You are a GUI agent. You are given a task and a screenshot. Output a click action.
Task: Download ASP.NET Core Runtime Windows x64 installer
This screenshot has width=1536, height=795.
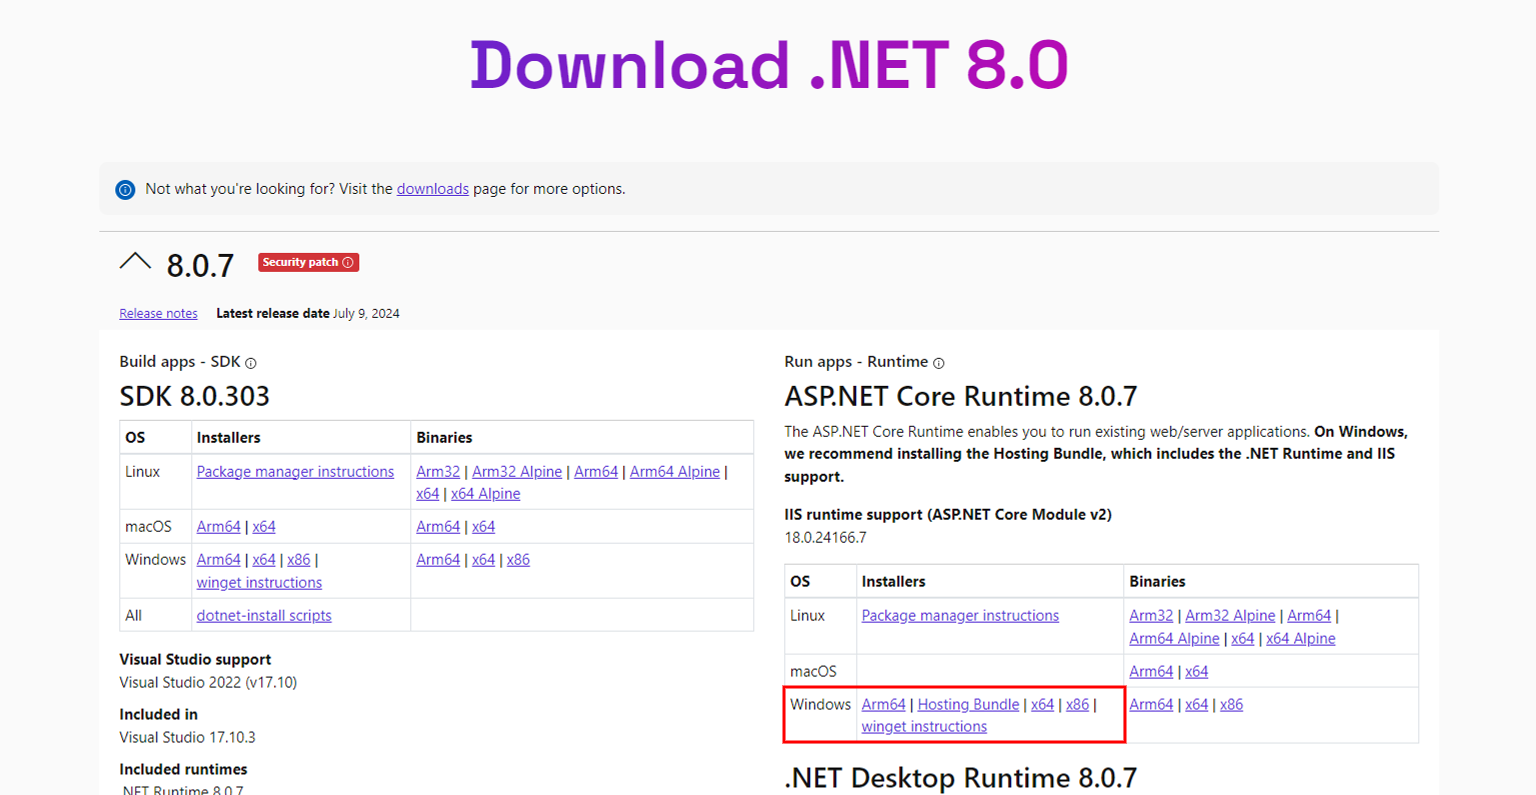[x=1042, y=705]
